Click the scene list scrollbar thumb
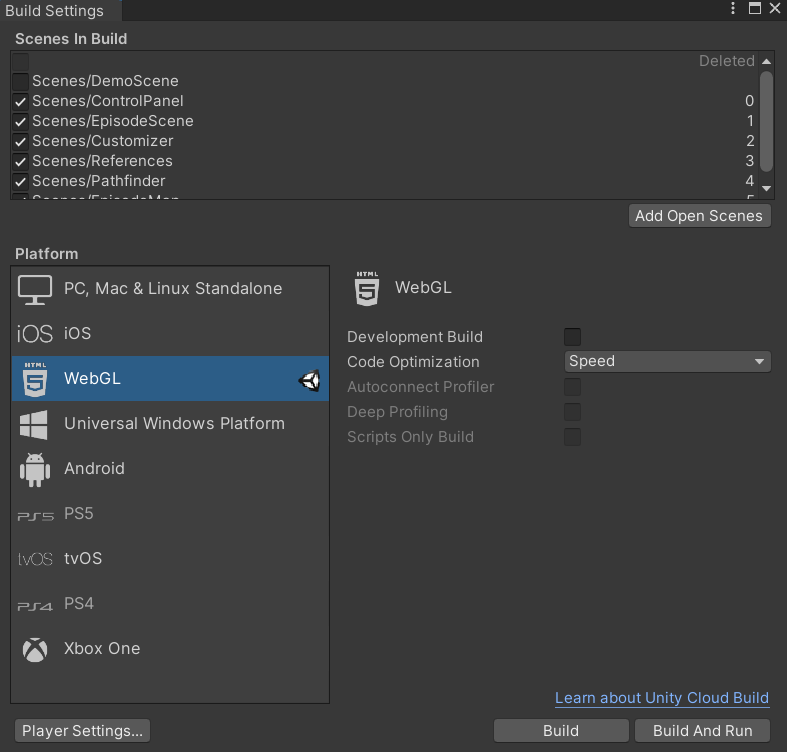This screenshot has width=787, height=752. (766, 121)
